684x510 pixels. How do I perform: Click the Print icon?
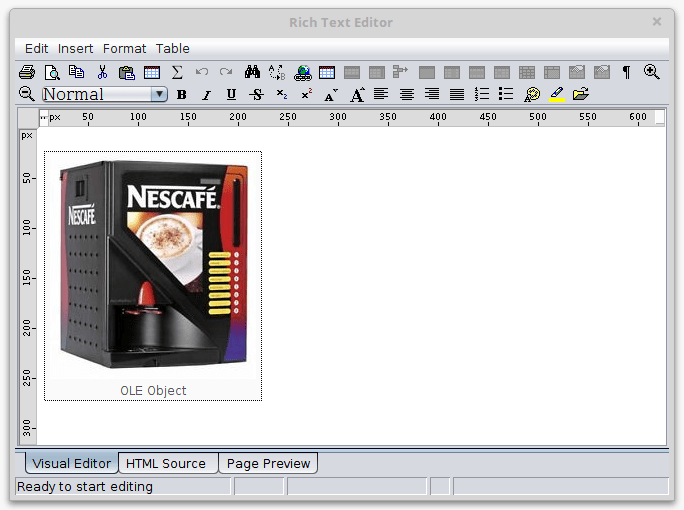click(27, 72)
